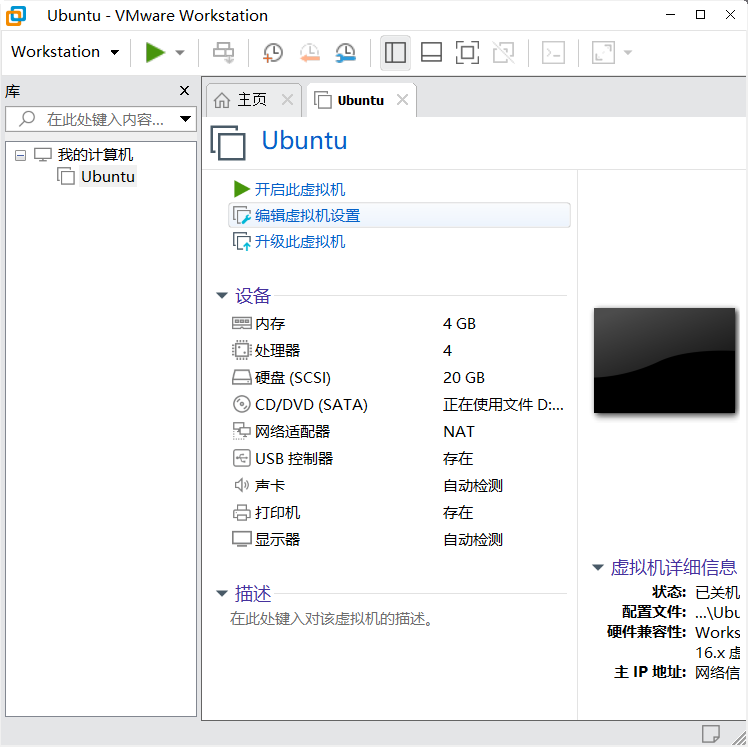This screenshot has width=748, height=747.
Task: Click the 硬盘 (SCSI) disk icon
Action: (241, 377)
